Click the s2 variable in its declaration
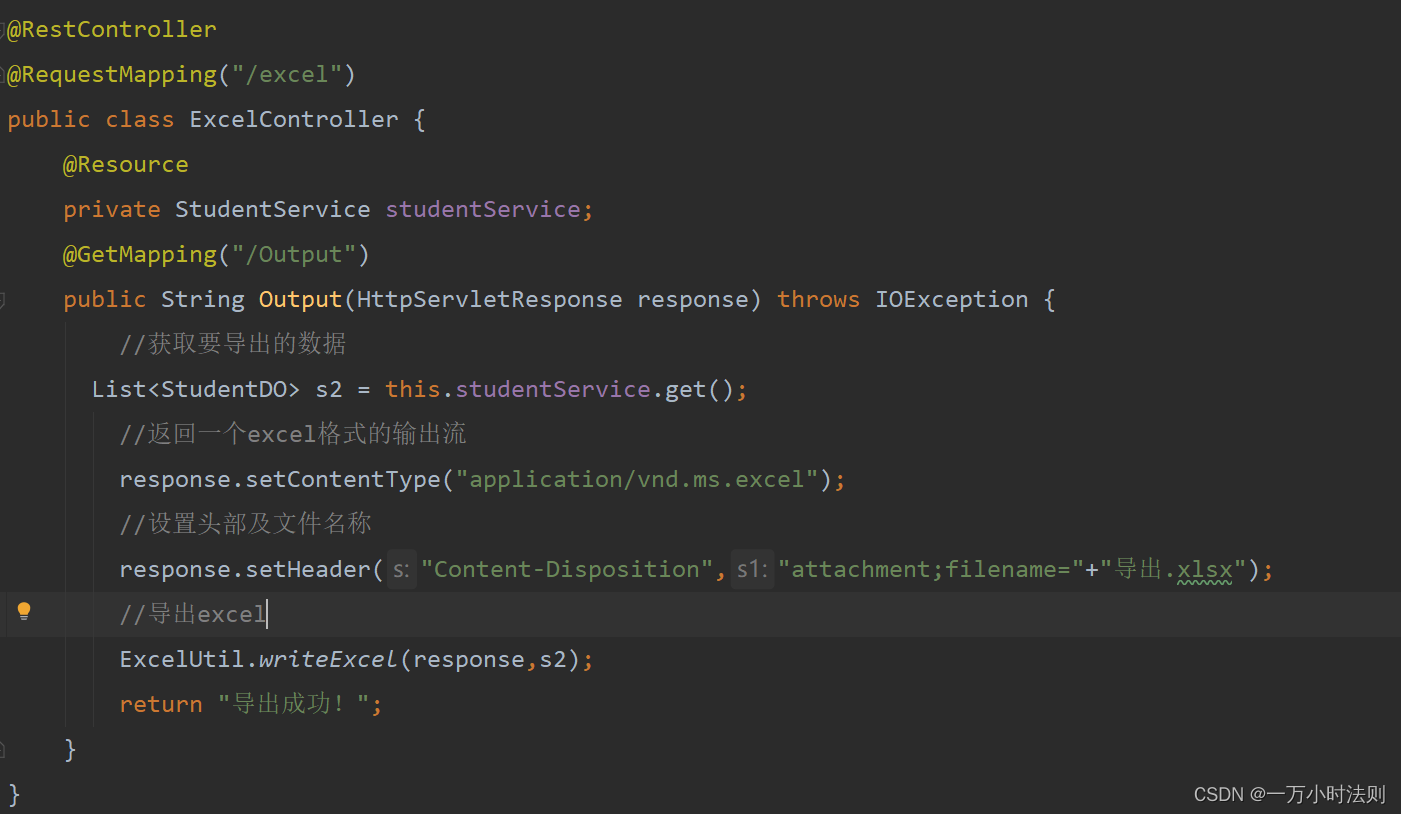The image size is (1401, 814). pos(329,389)
